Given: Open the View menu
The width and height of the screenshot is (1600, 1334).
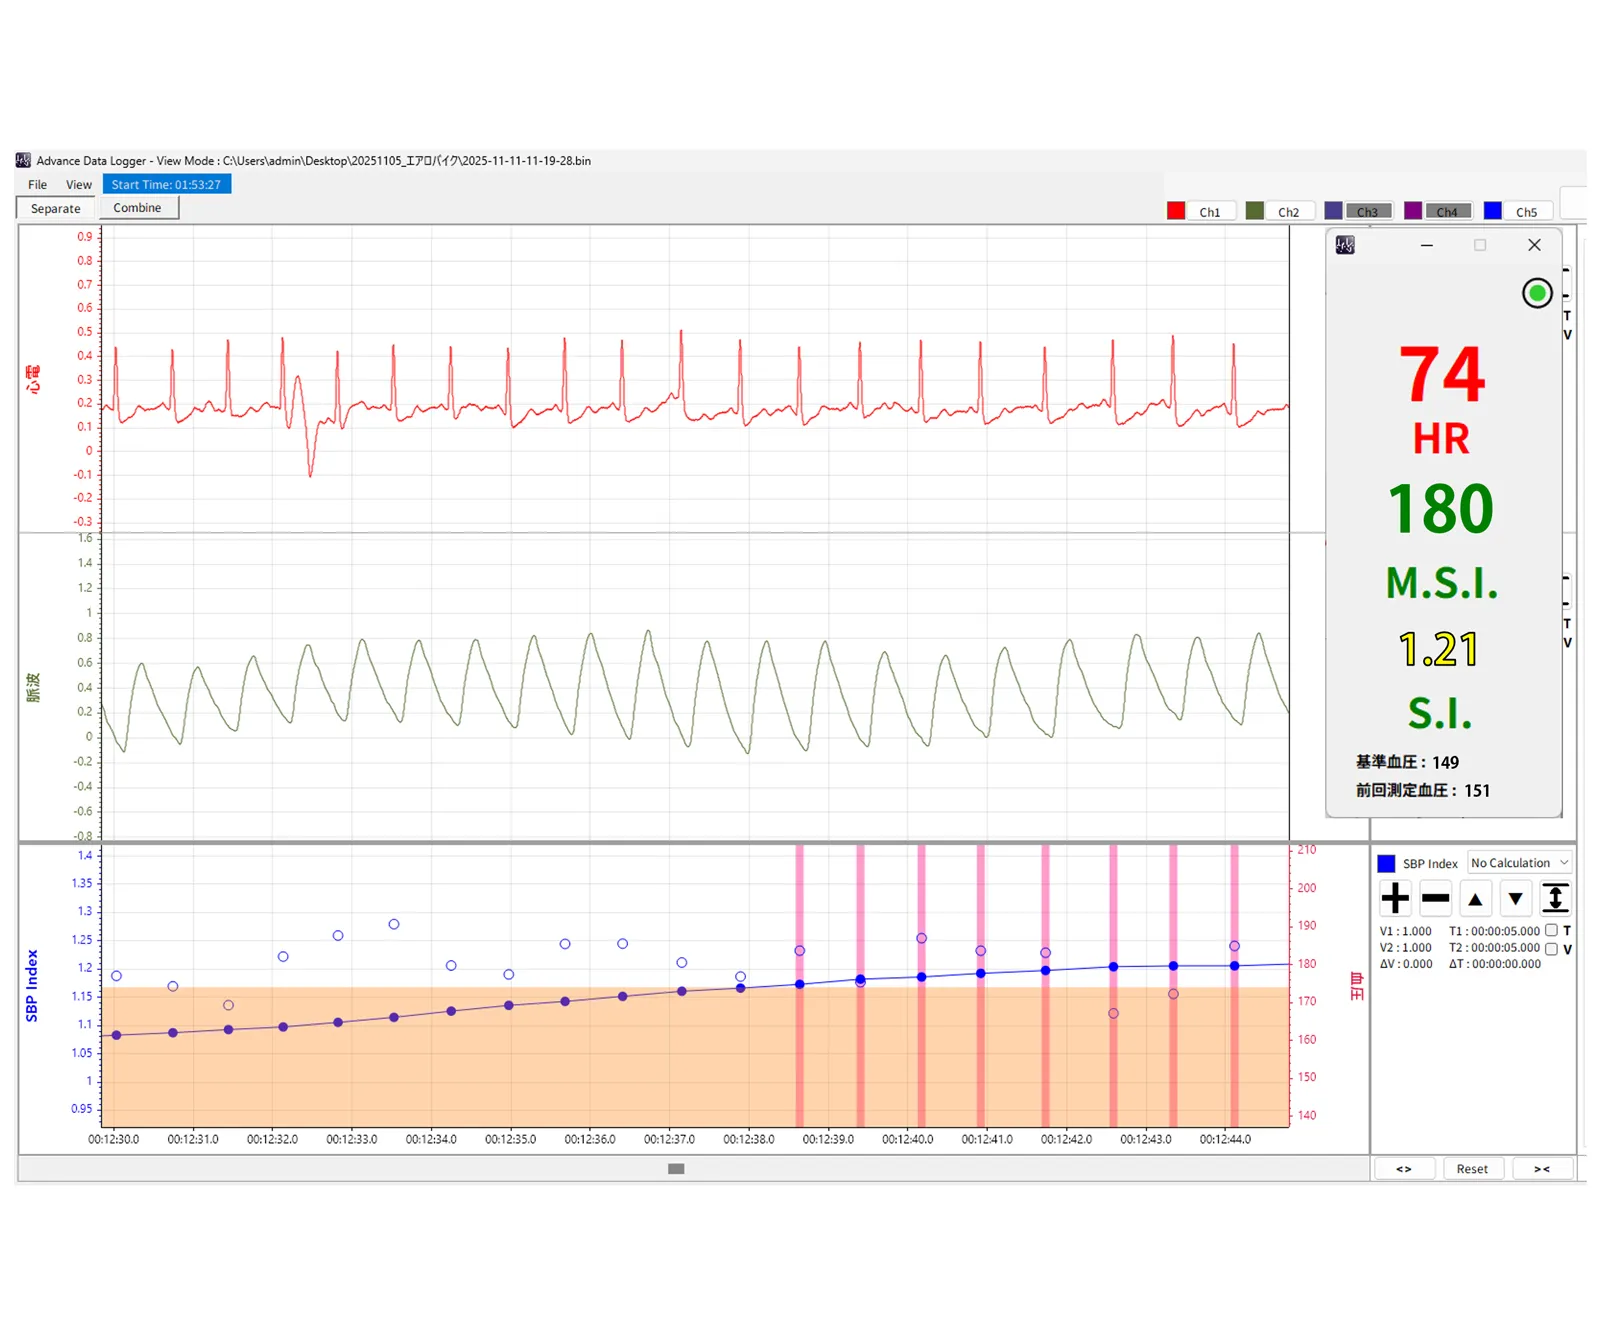Looking at the screenshot, I should (x=79, y=185).
